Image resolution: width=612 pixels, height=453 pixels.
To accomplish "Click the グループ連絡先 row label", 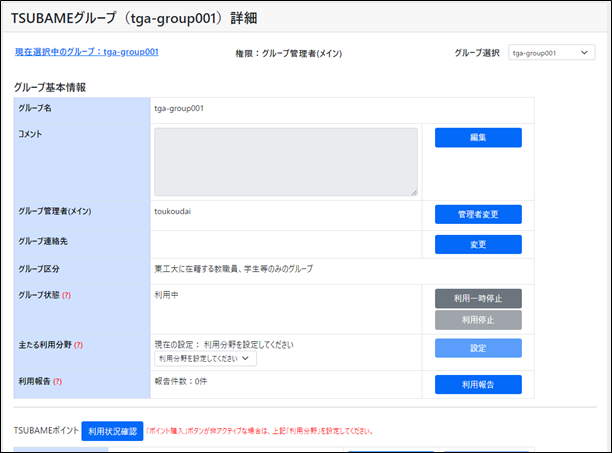I will coord(43,242).
